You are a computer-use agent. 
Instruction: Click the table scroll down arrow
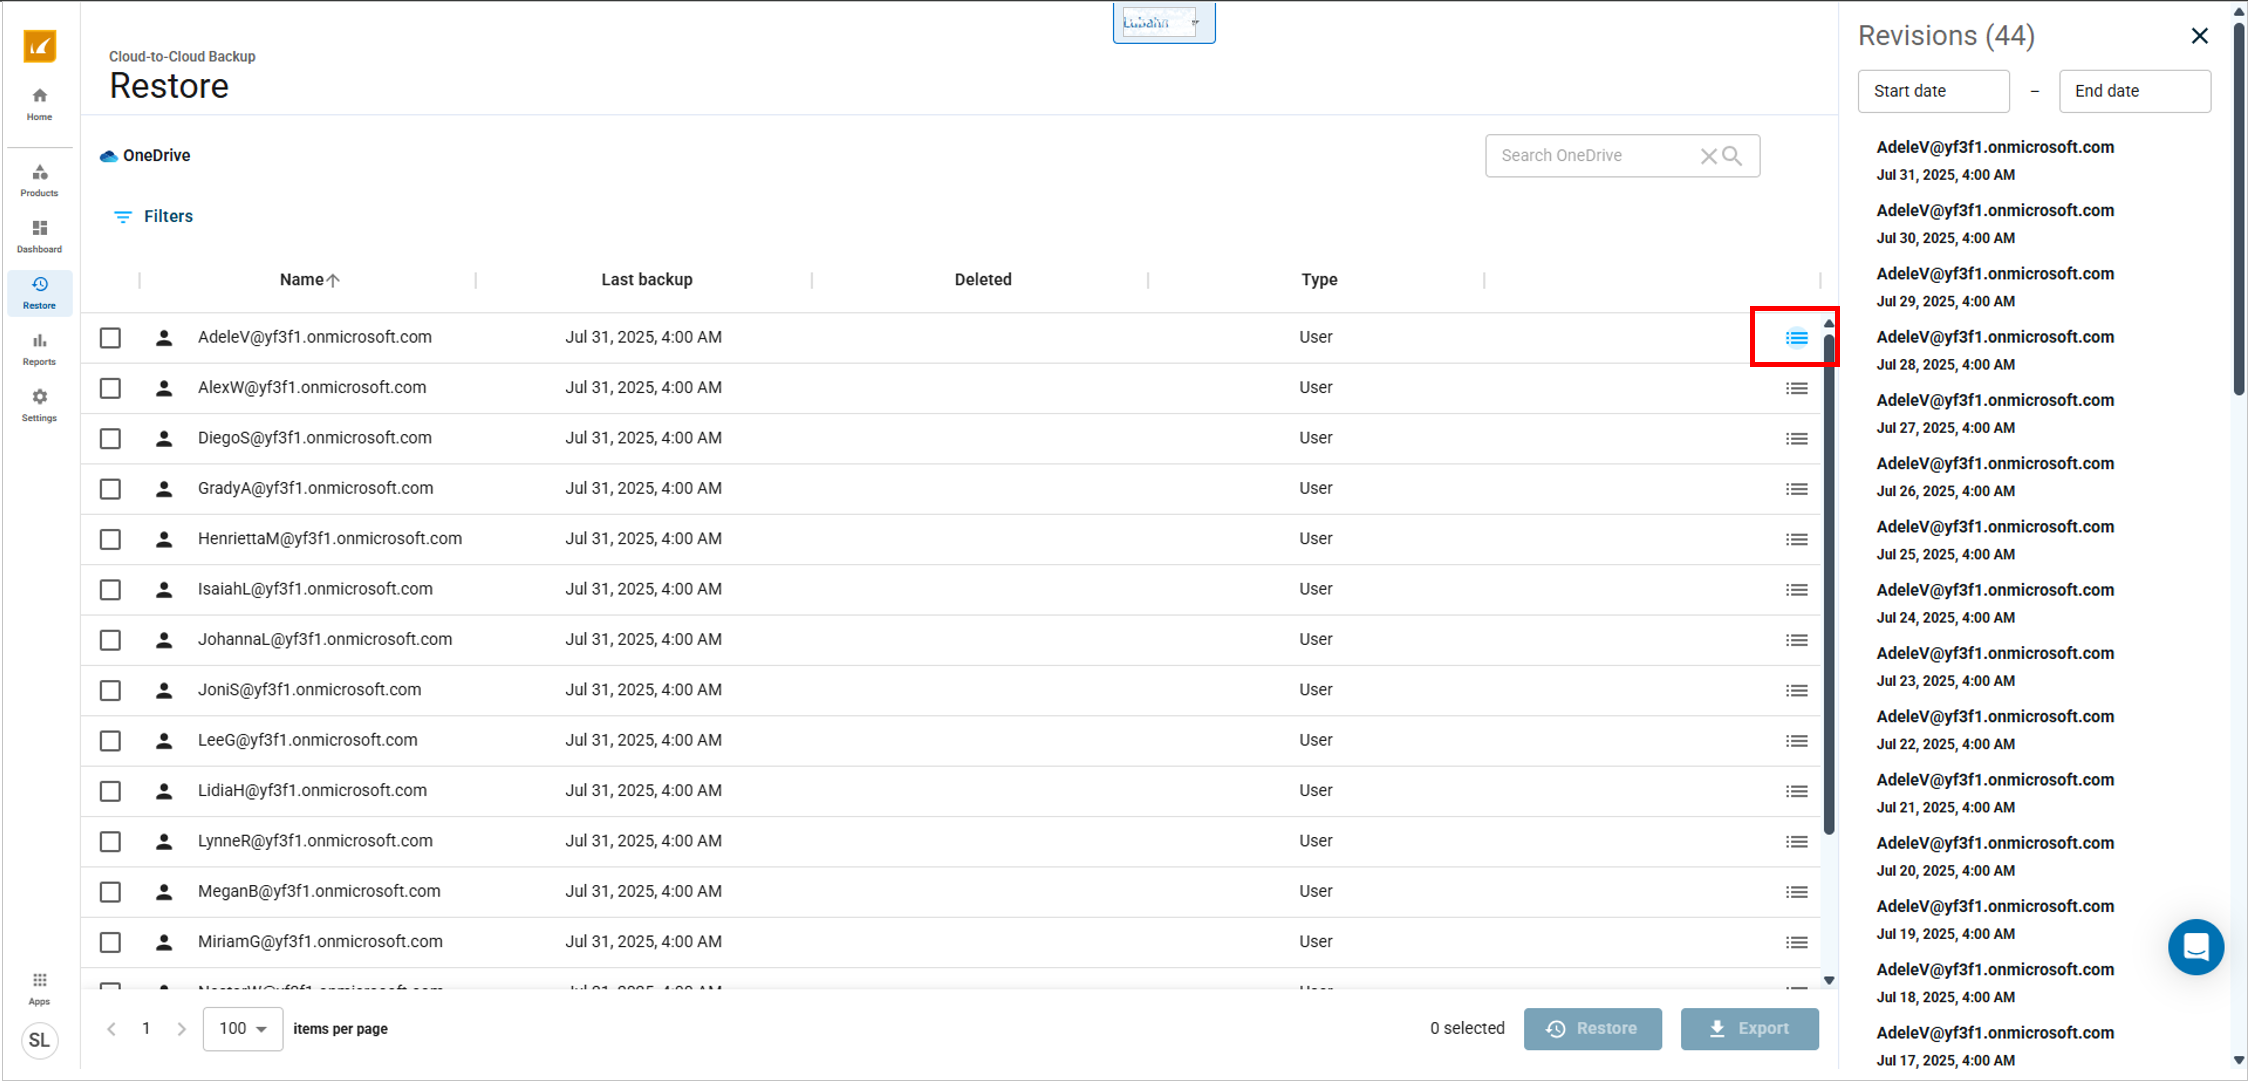point(1828,981)
